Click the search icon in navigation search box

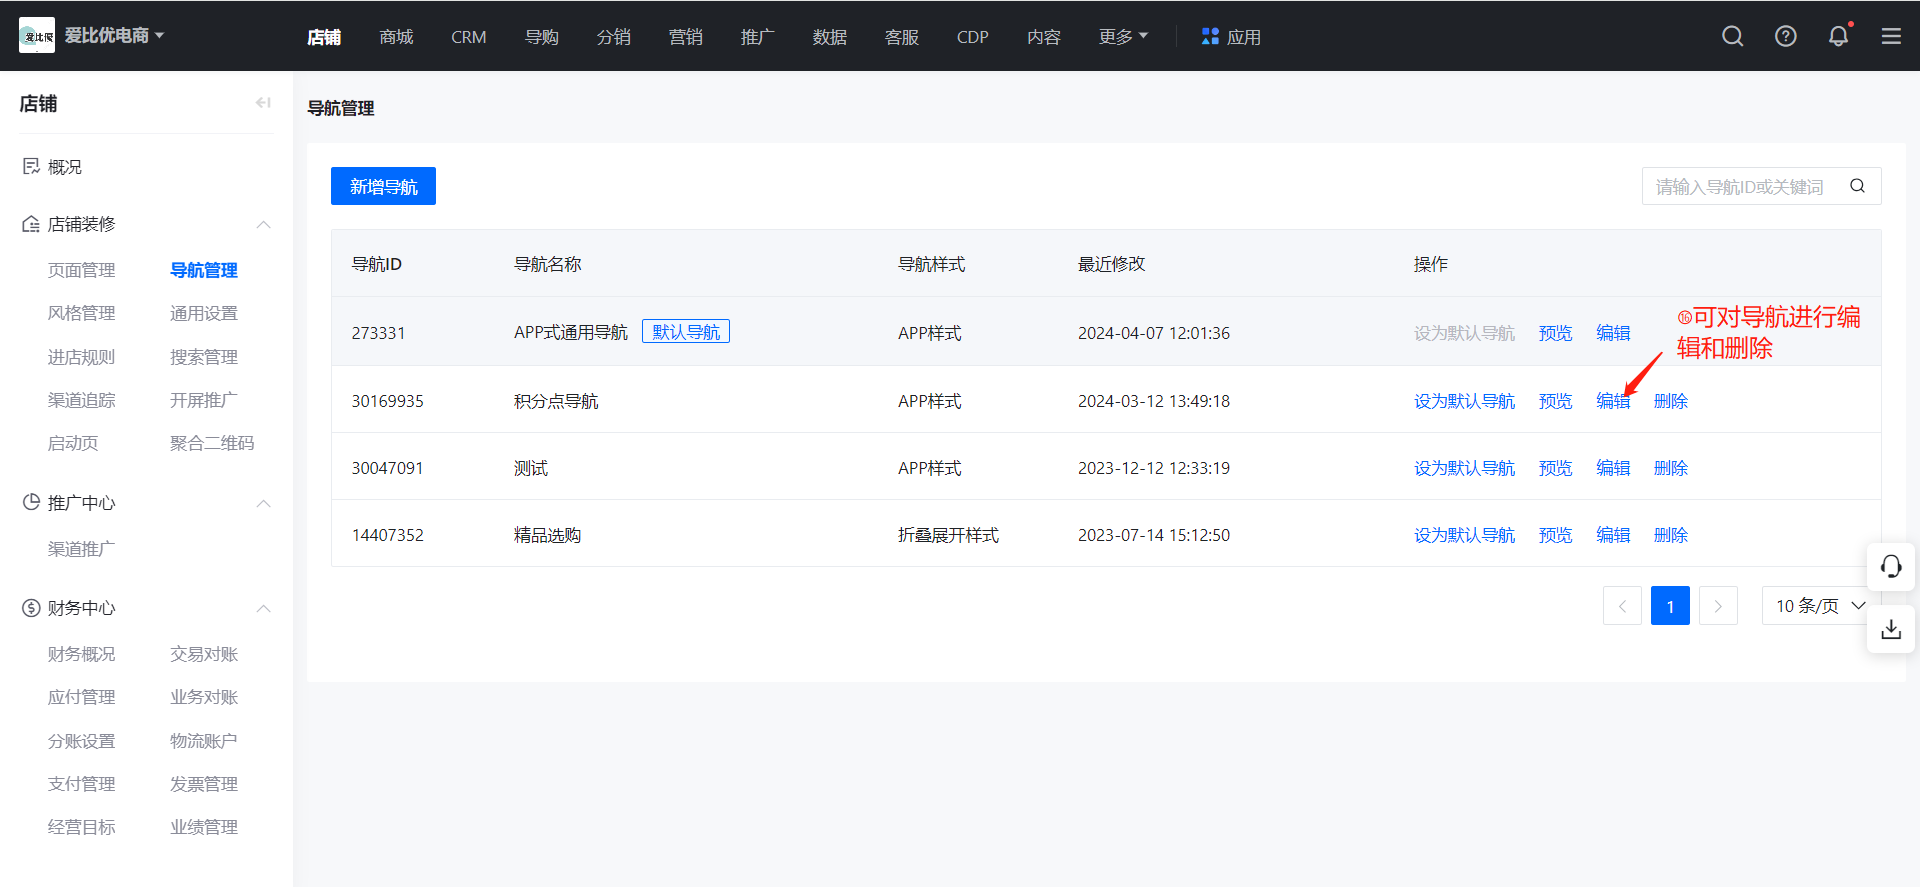tap(1857, 186)
